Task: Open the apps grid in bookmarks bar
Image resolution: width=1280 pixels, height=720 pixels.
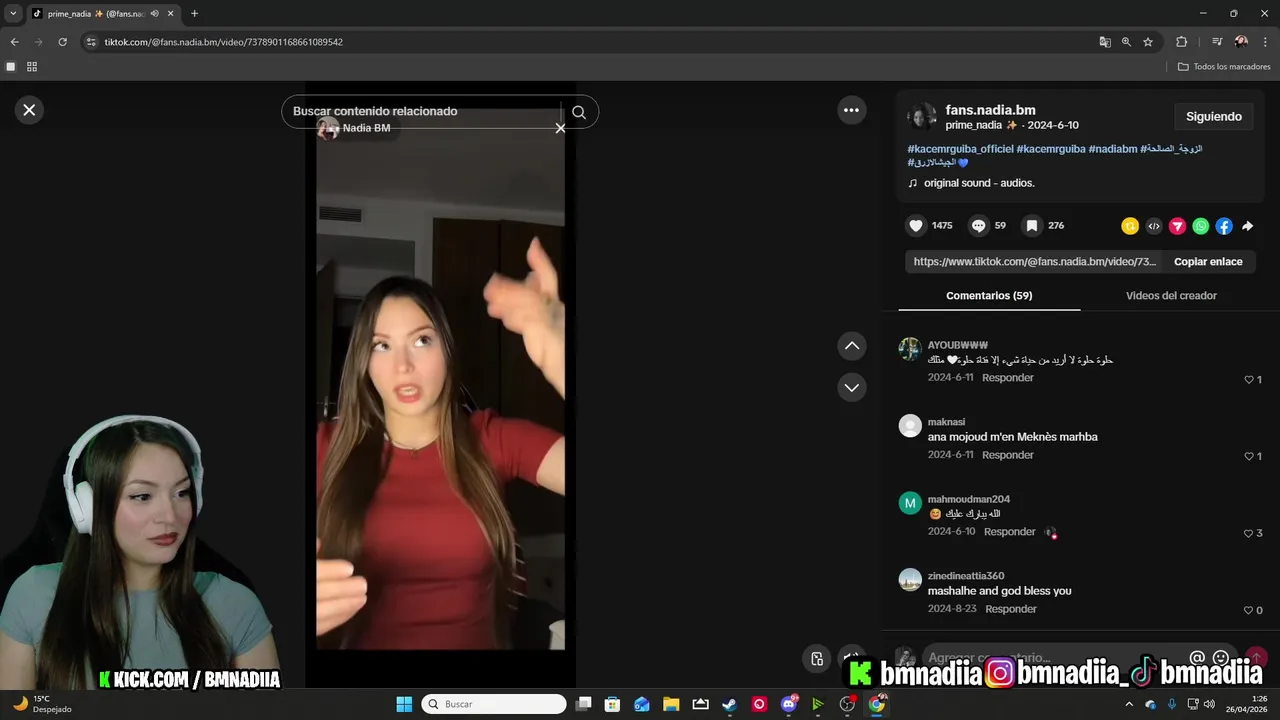Action: click(32, 67)
